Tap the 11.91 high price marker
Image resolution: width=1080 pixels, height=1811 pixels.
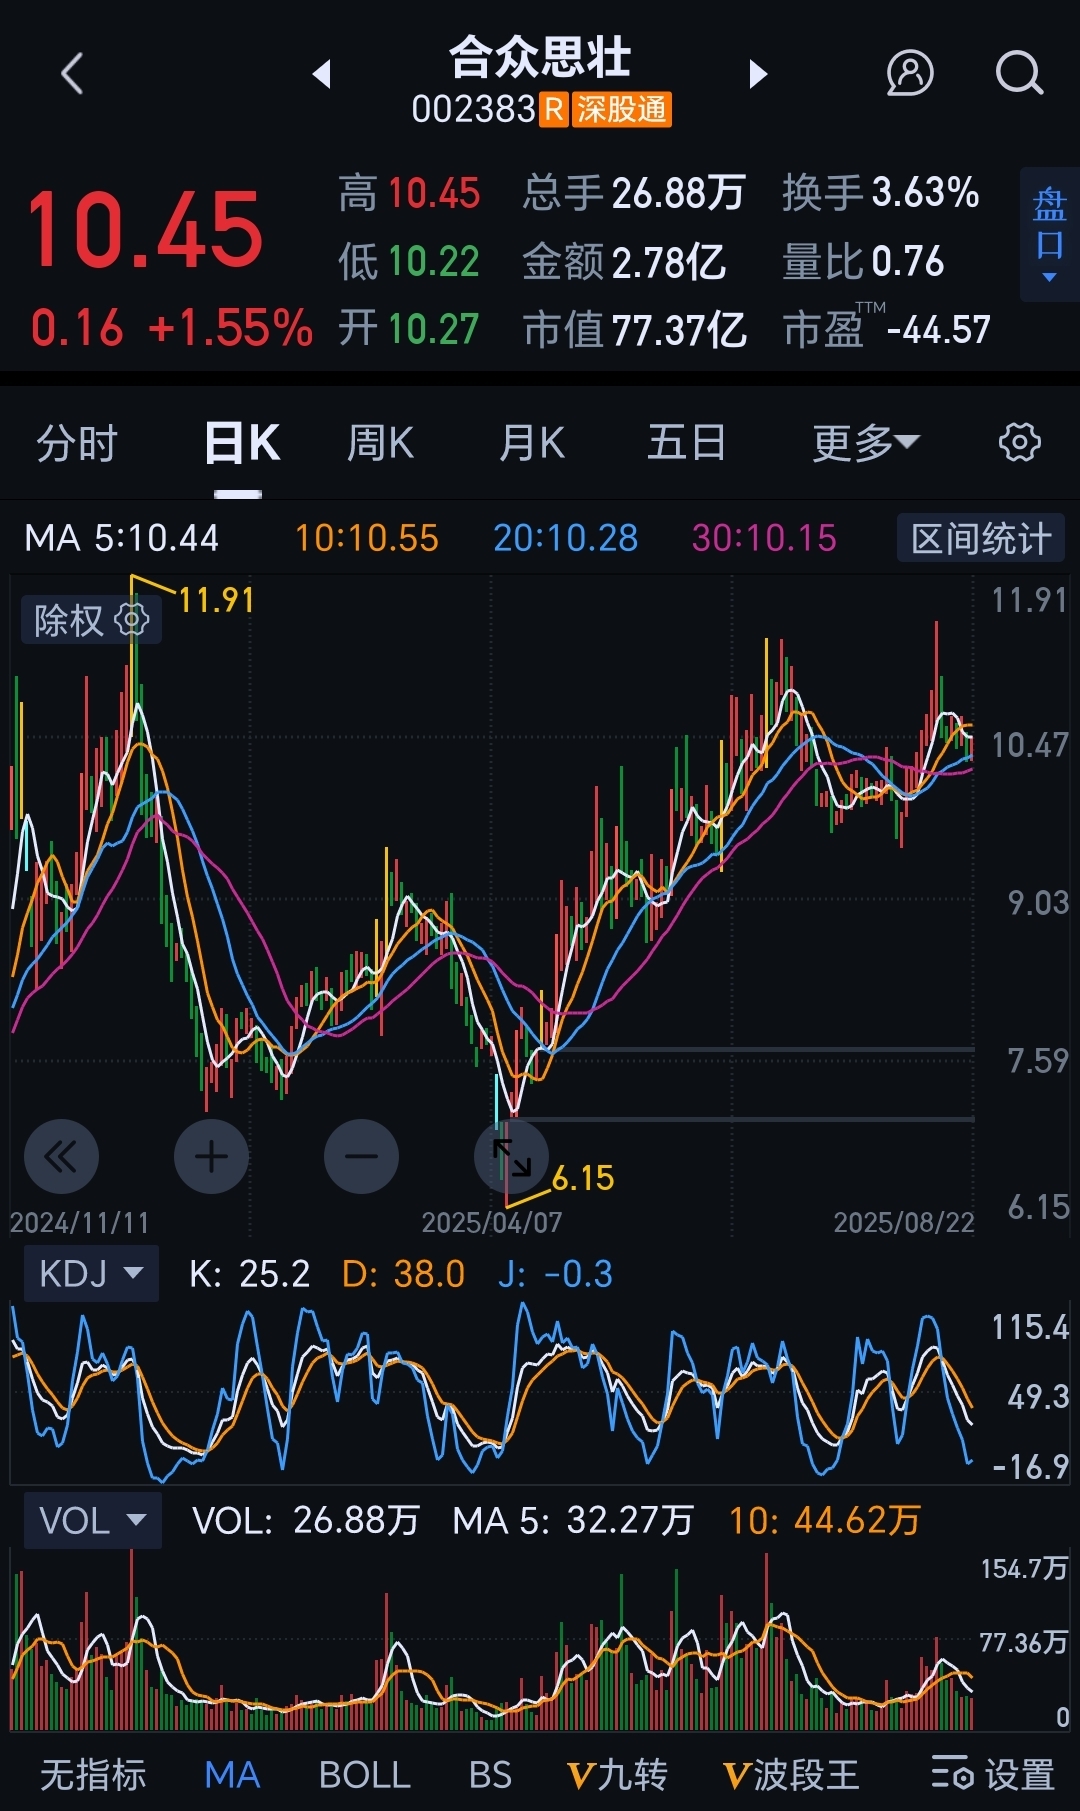(x=216, y=600)
